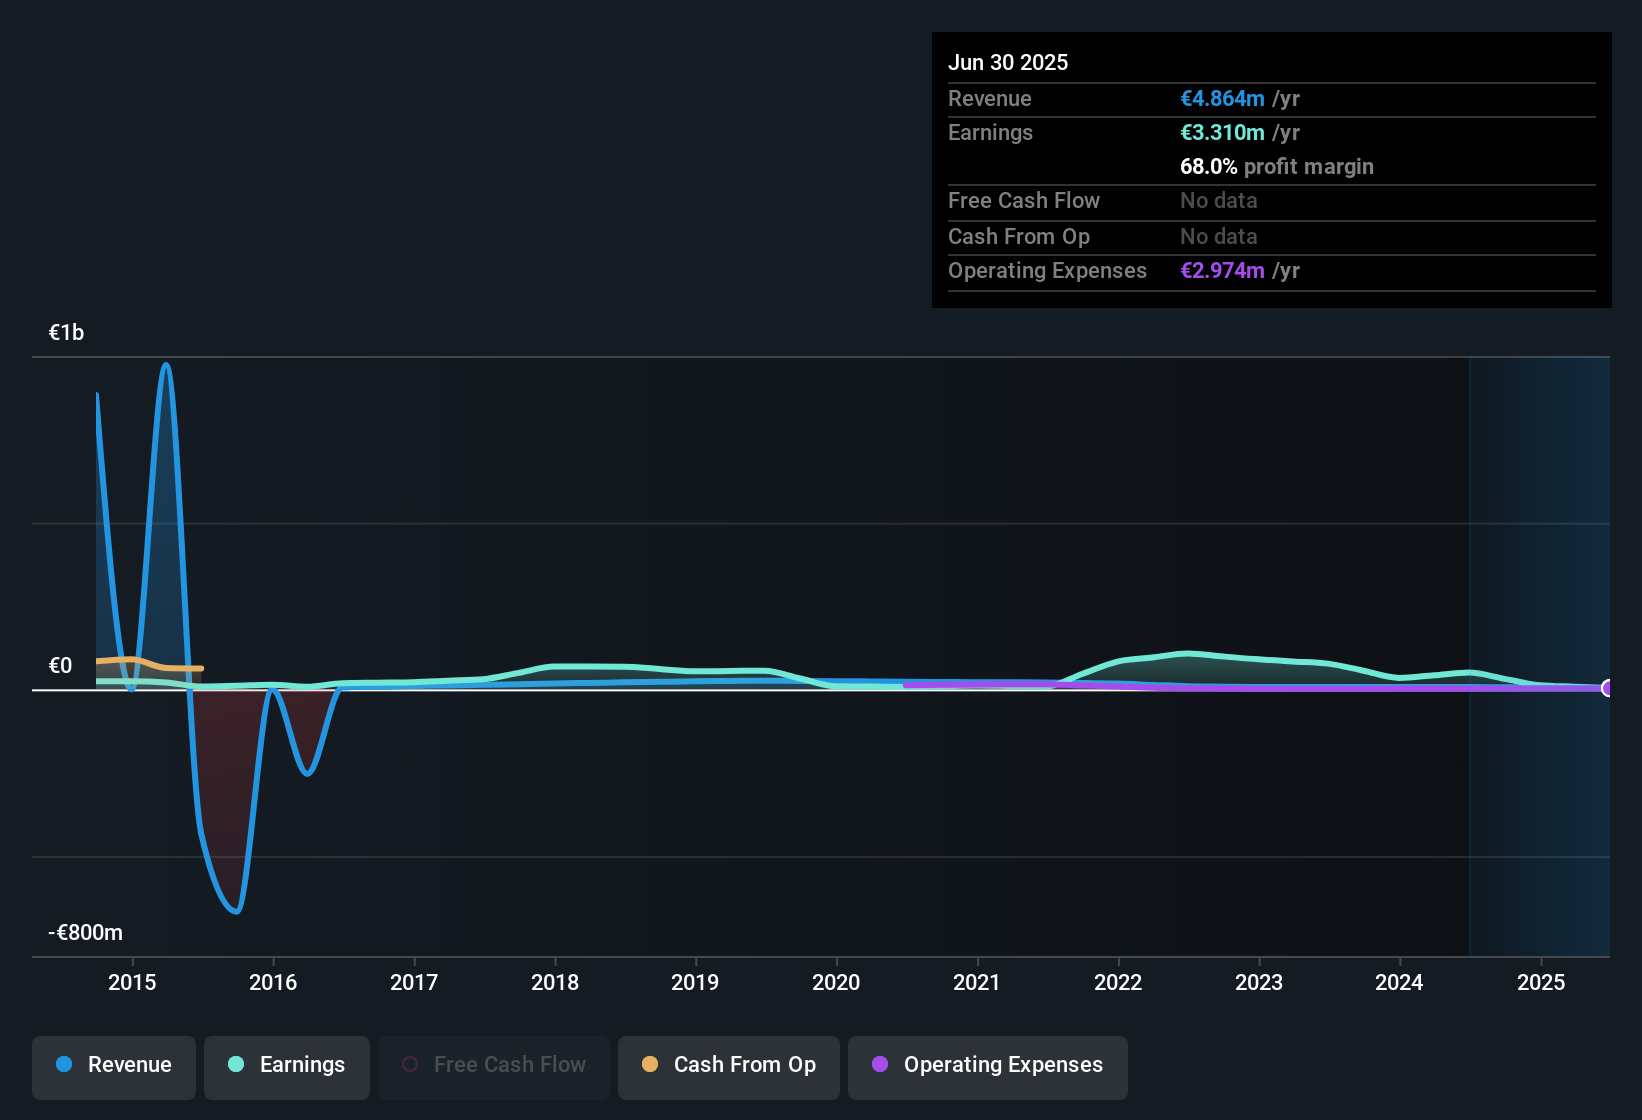Click the 2025 x-axis year label
The image size is (1642, 1120).
pyautogui.click(x=1541, y=983)
